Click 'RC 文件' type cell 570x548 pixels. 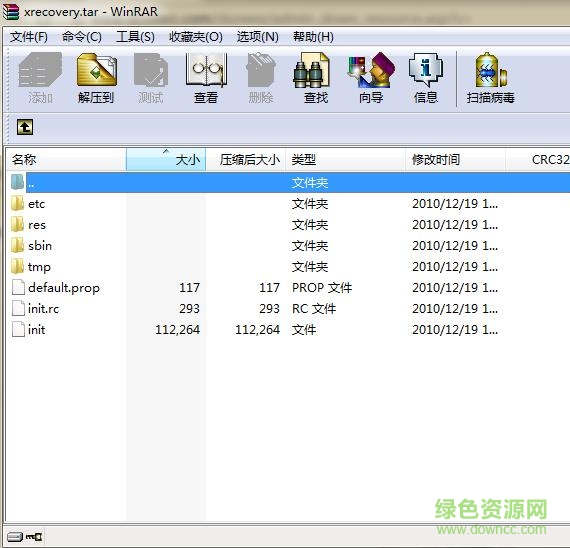[314, 309]
